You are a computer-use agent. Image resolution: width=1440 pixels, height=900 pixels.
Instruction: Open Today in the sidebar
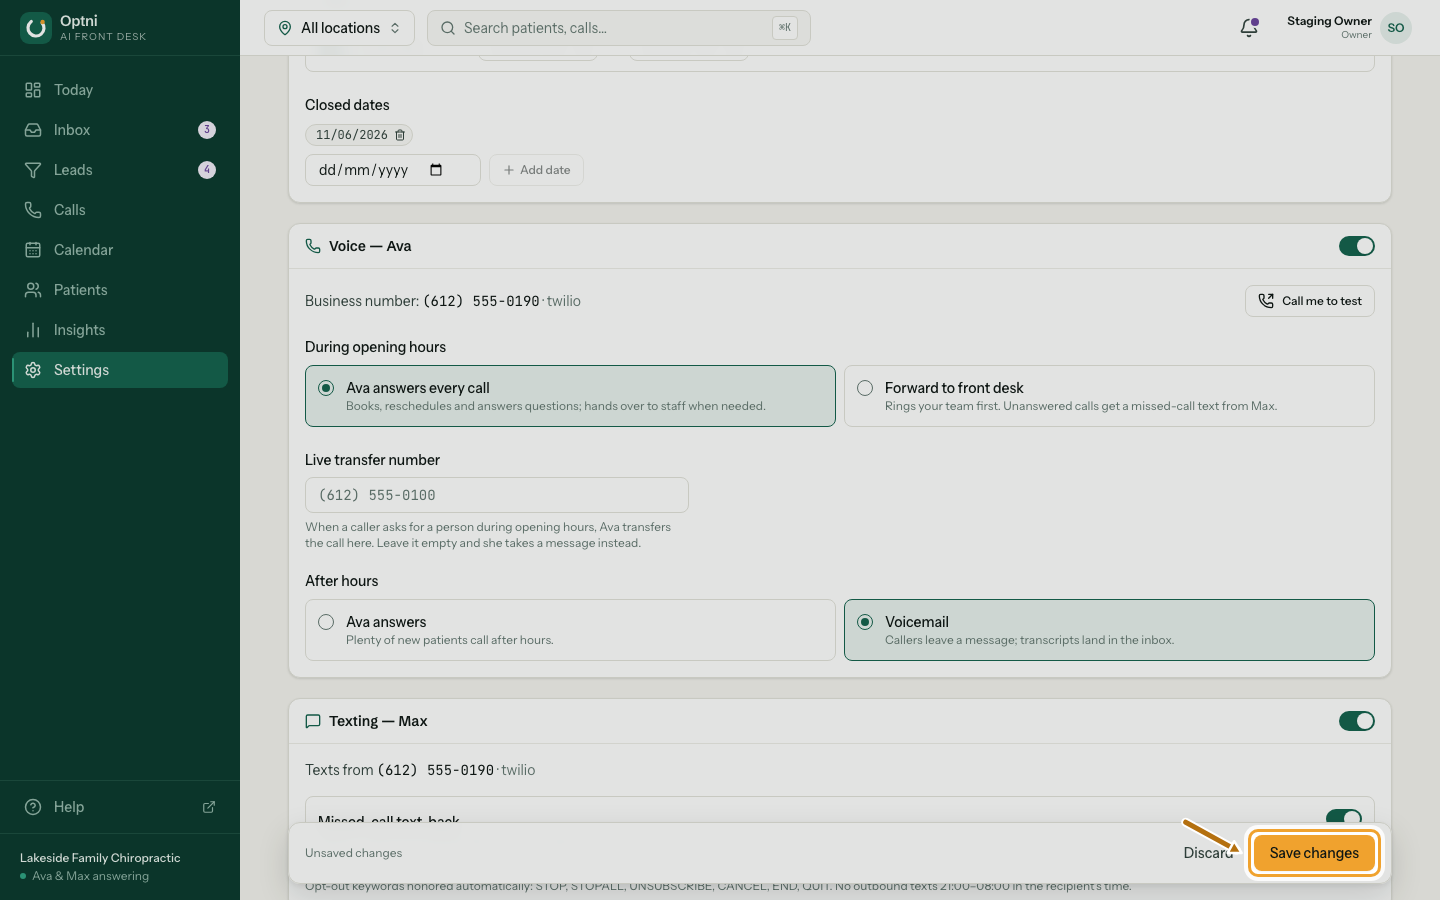[120, 90]
